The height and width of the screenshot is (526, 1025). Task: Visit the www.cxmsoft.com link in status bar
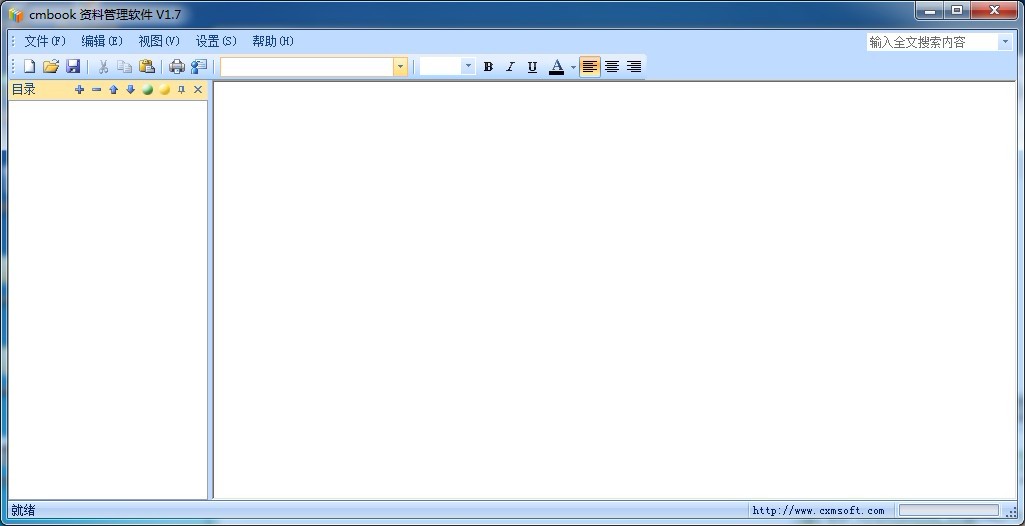tap(818, 511)
